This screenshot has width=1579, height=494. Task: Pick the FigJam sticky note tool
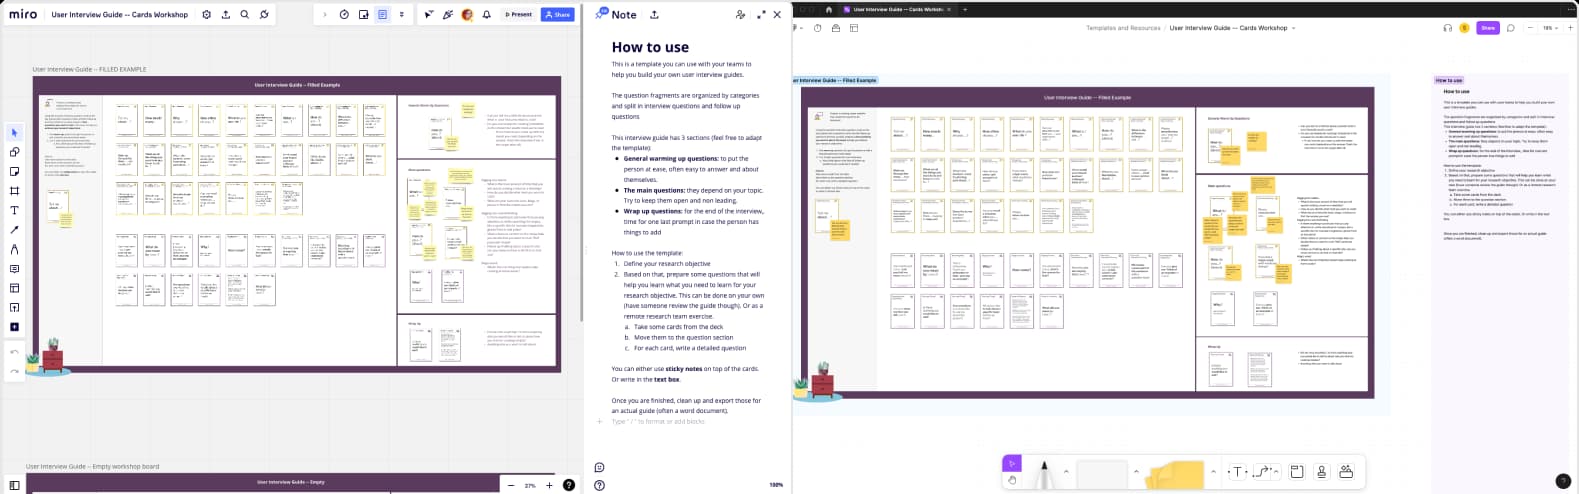point(1177,474)
